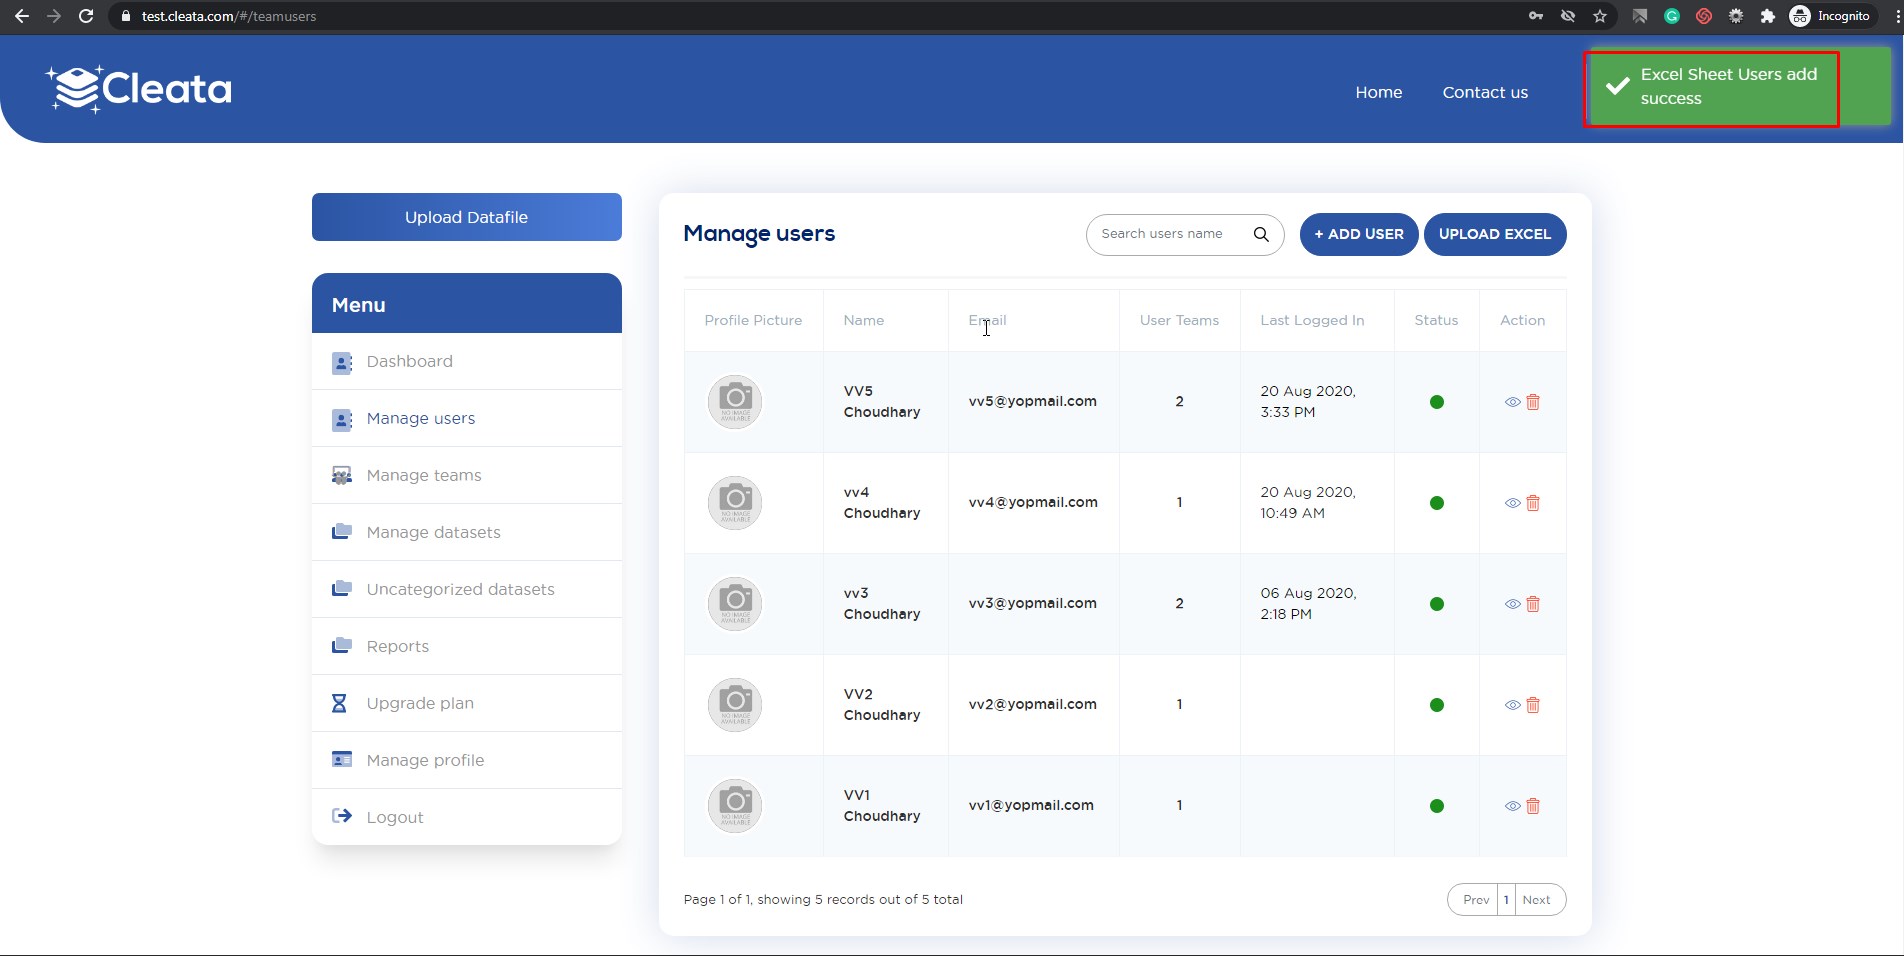Click the Prev pagination button
The width and height of the screenshot is (1904, 956).
click(x=1475, y=900)
